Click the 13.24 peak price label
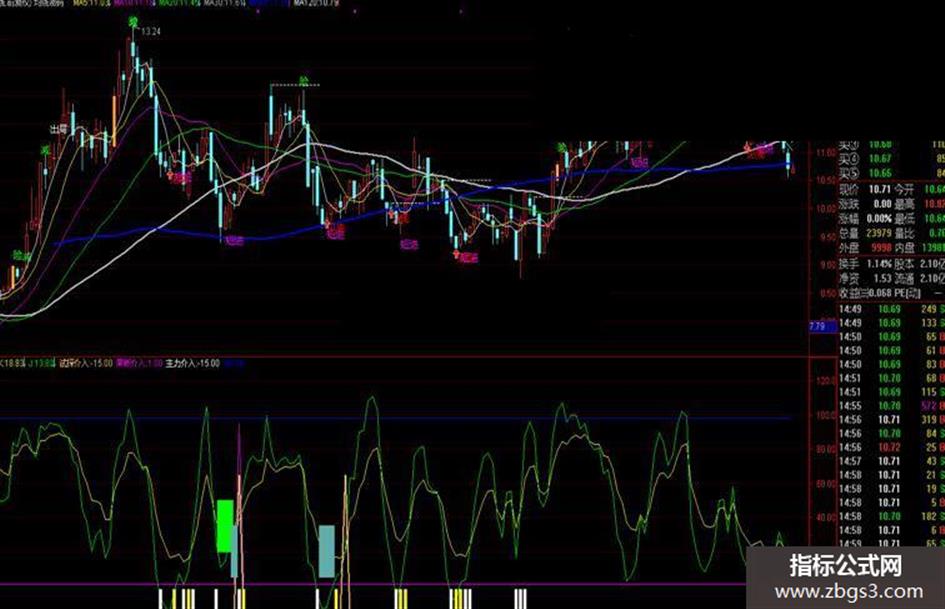The image size is (945, 609). pos(151,31)
